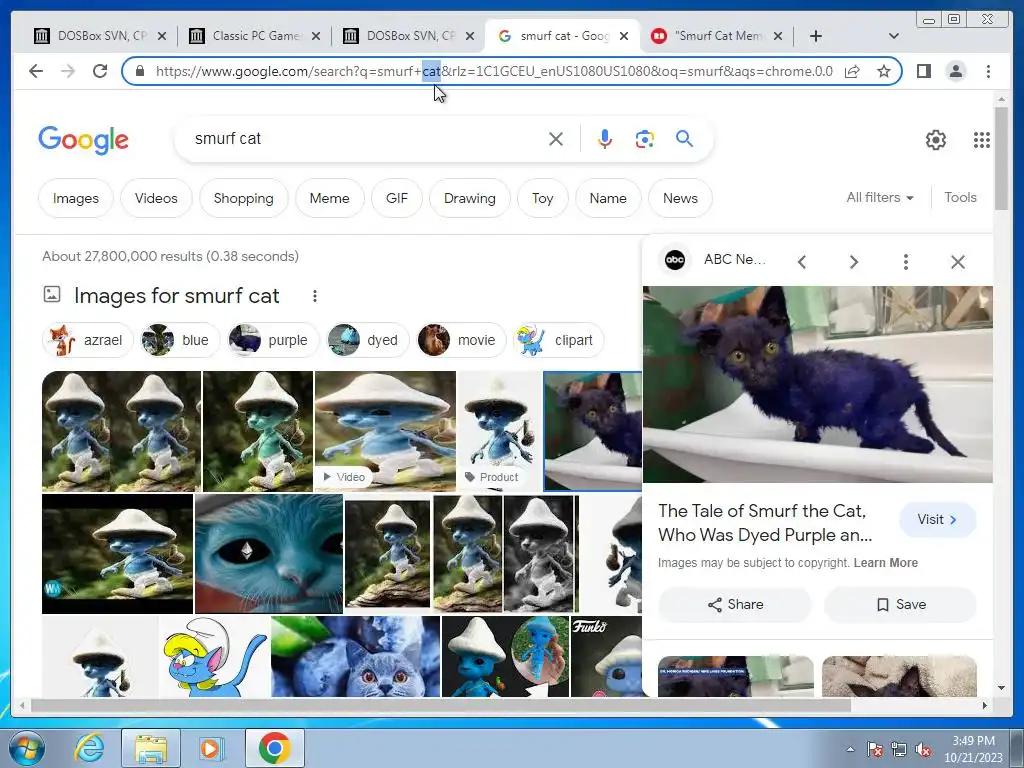
Task: Expand the All filters dropdown
Action: click(x=880, y=197)
